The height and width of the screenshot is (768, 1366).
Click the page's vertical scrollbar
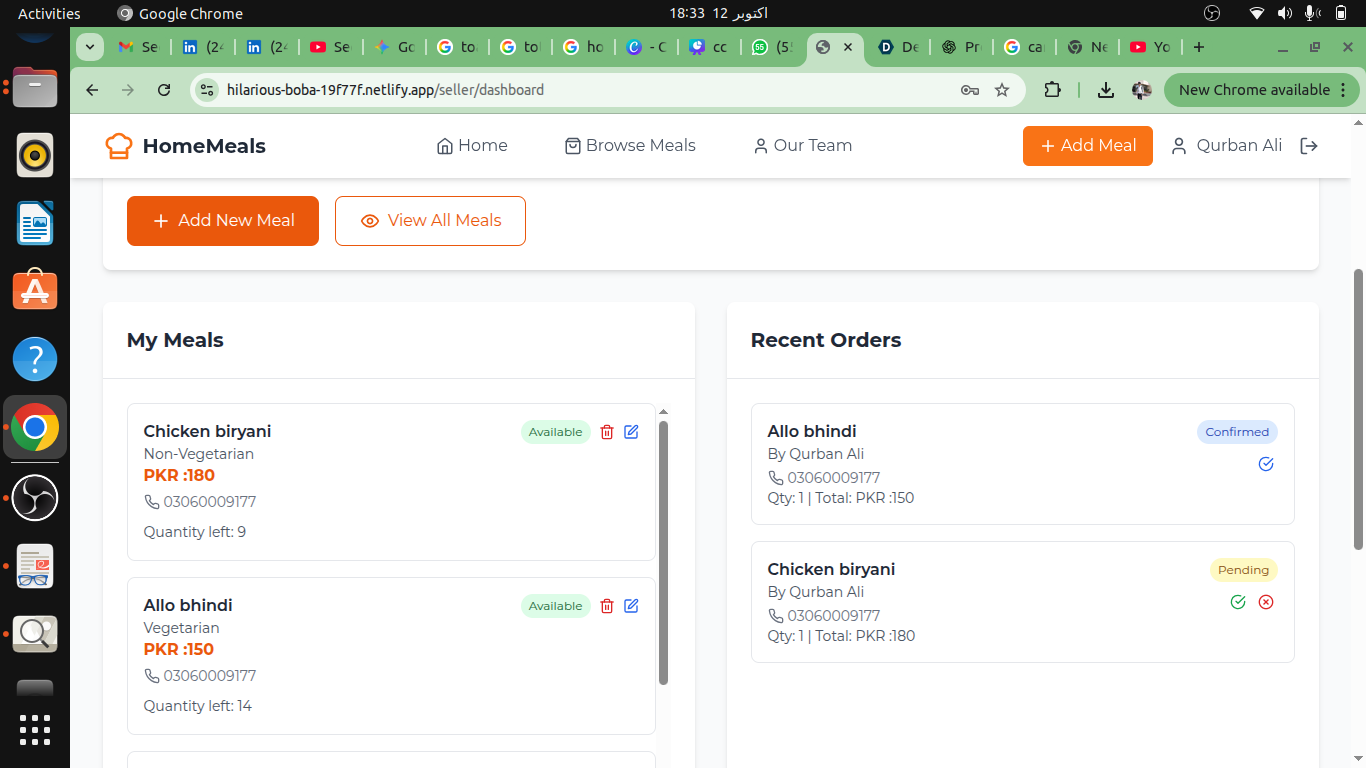[1358, 409]
